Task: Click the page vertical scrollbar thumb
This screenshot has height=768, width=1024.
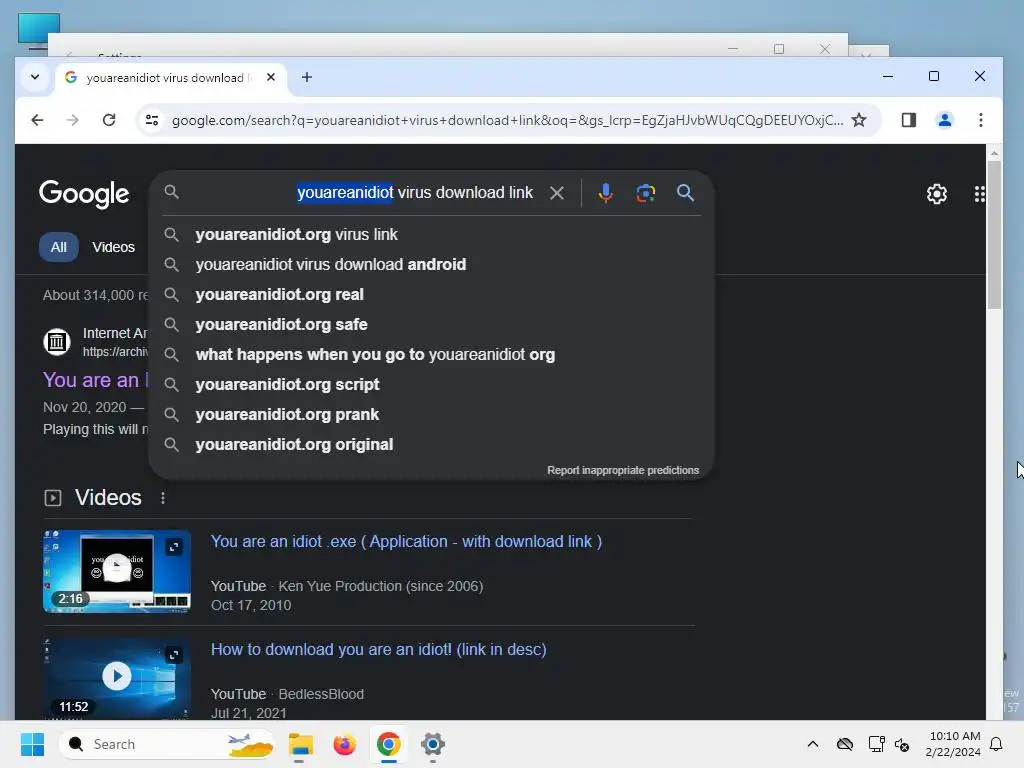Action: [x=993, y=235]
